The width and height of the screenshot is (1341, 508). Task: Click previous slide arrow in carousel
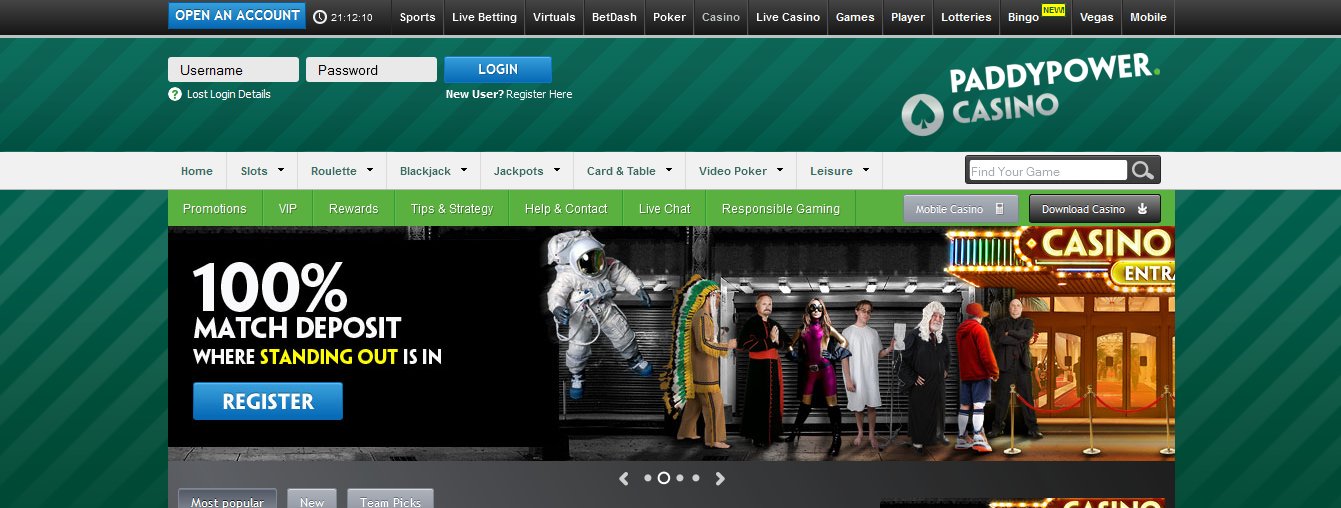[624, 478]
